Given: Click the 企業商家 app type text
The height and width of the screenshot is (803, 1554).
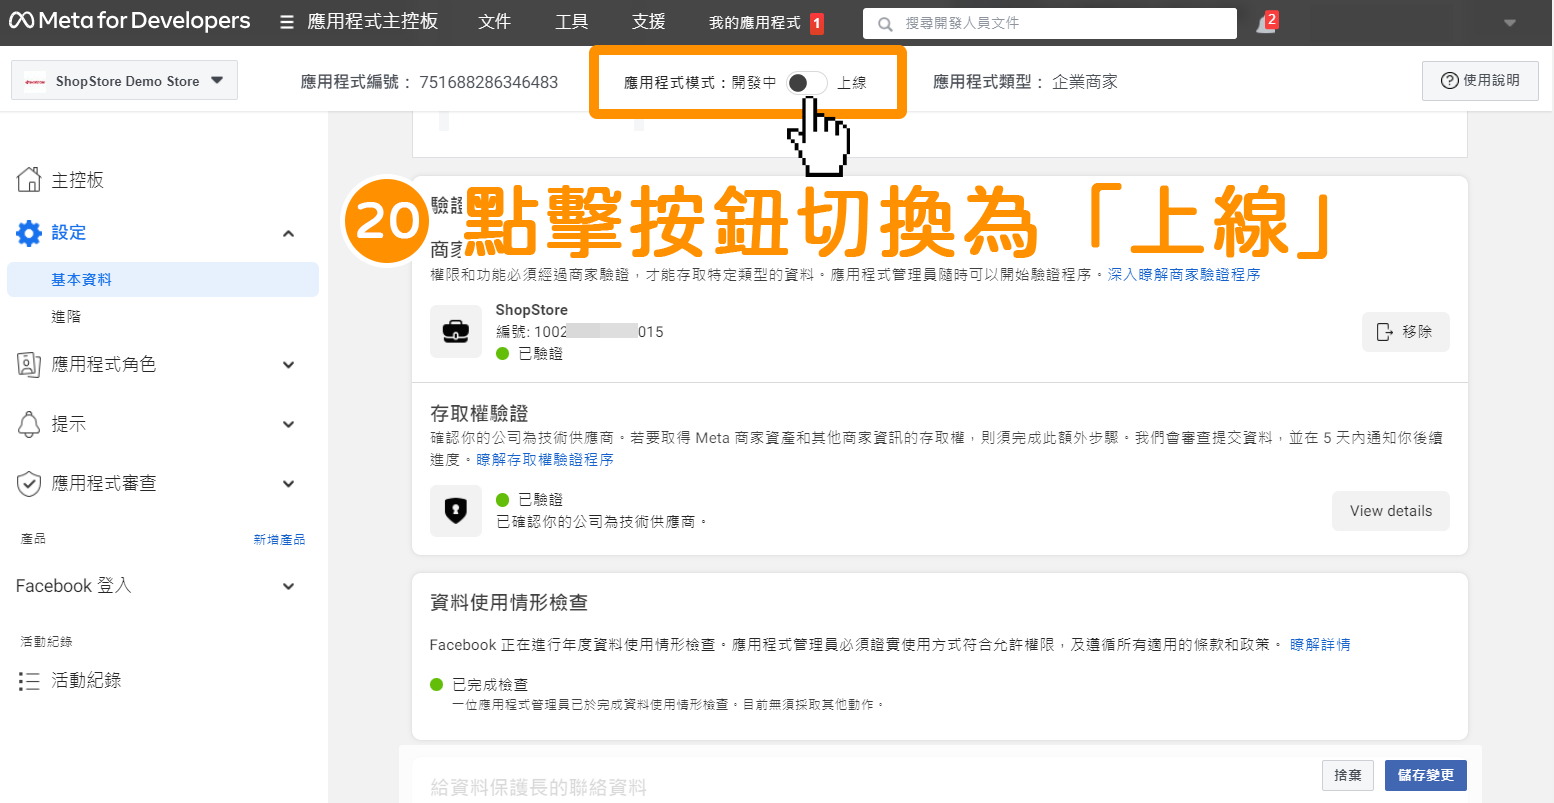Looking at the screenshot, I should coord(1085,82).
